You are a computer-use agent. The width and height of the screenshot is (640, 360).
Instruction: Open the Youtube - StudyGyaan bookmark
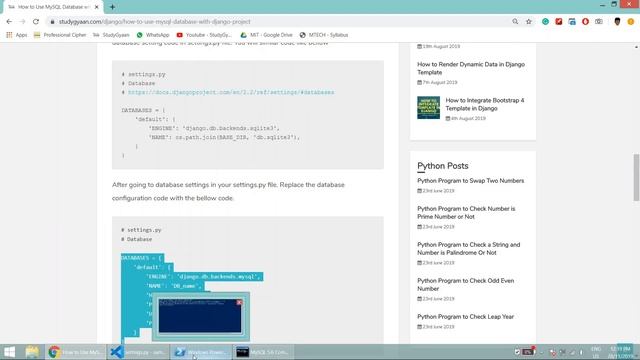tap(204, 35)
